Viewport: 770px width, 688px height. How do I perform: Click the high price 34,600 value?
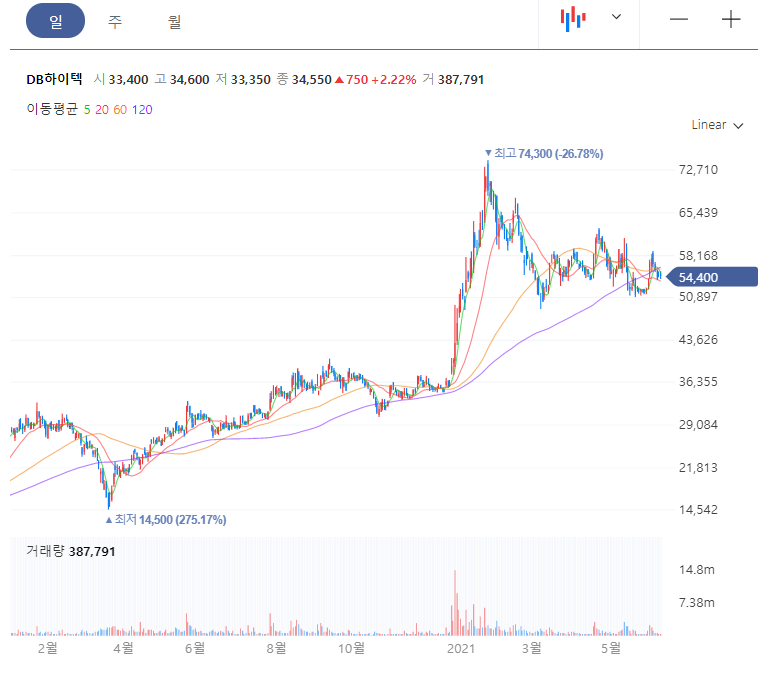coord(190,80)
